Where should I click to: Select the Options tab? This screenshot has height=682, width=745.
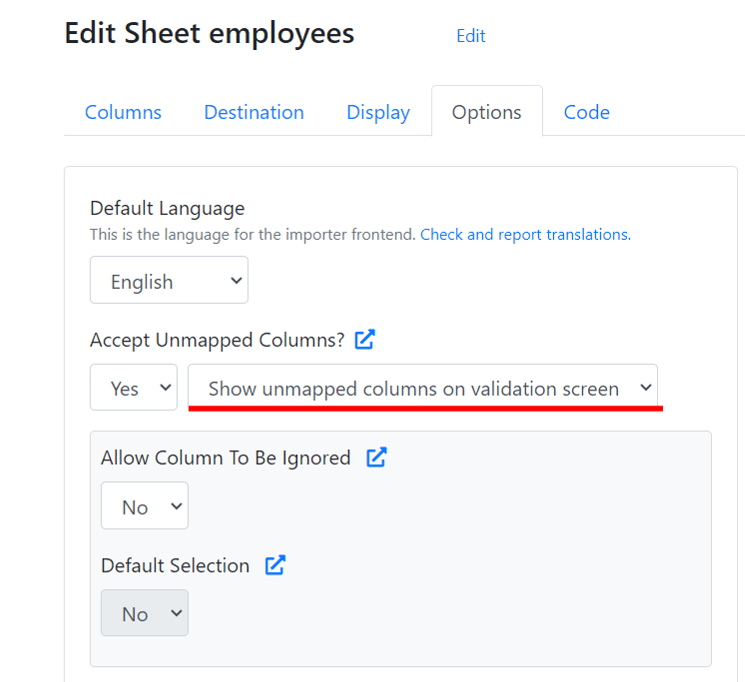(487, 112)
